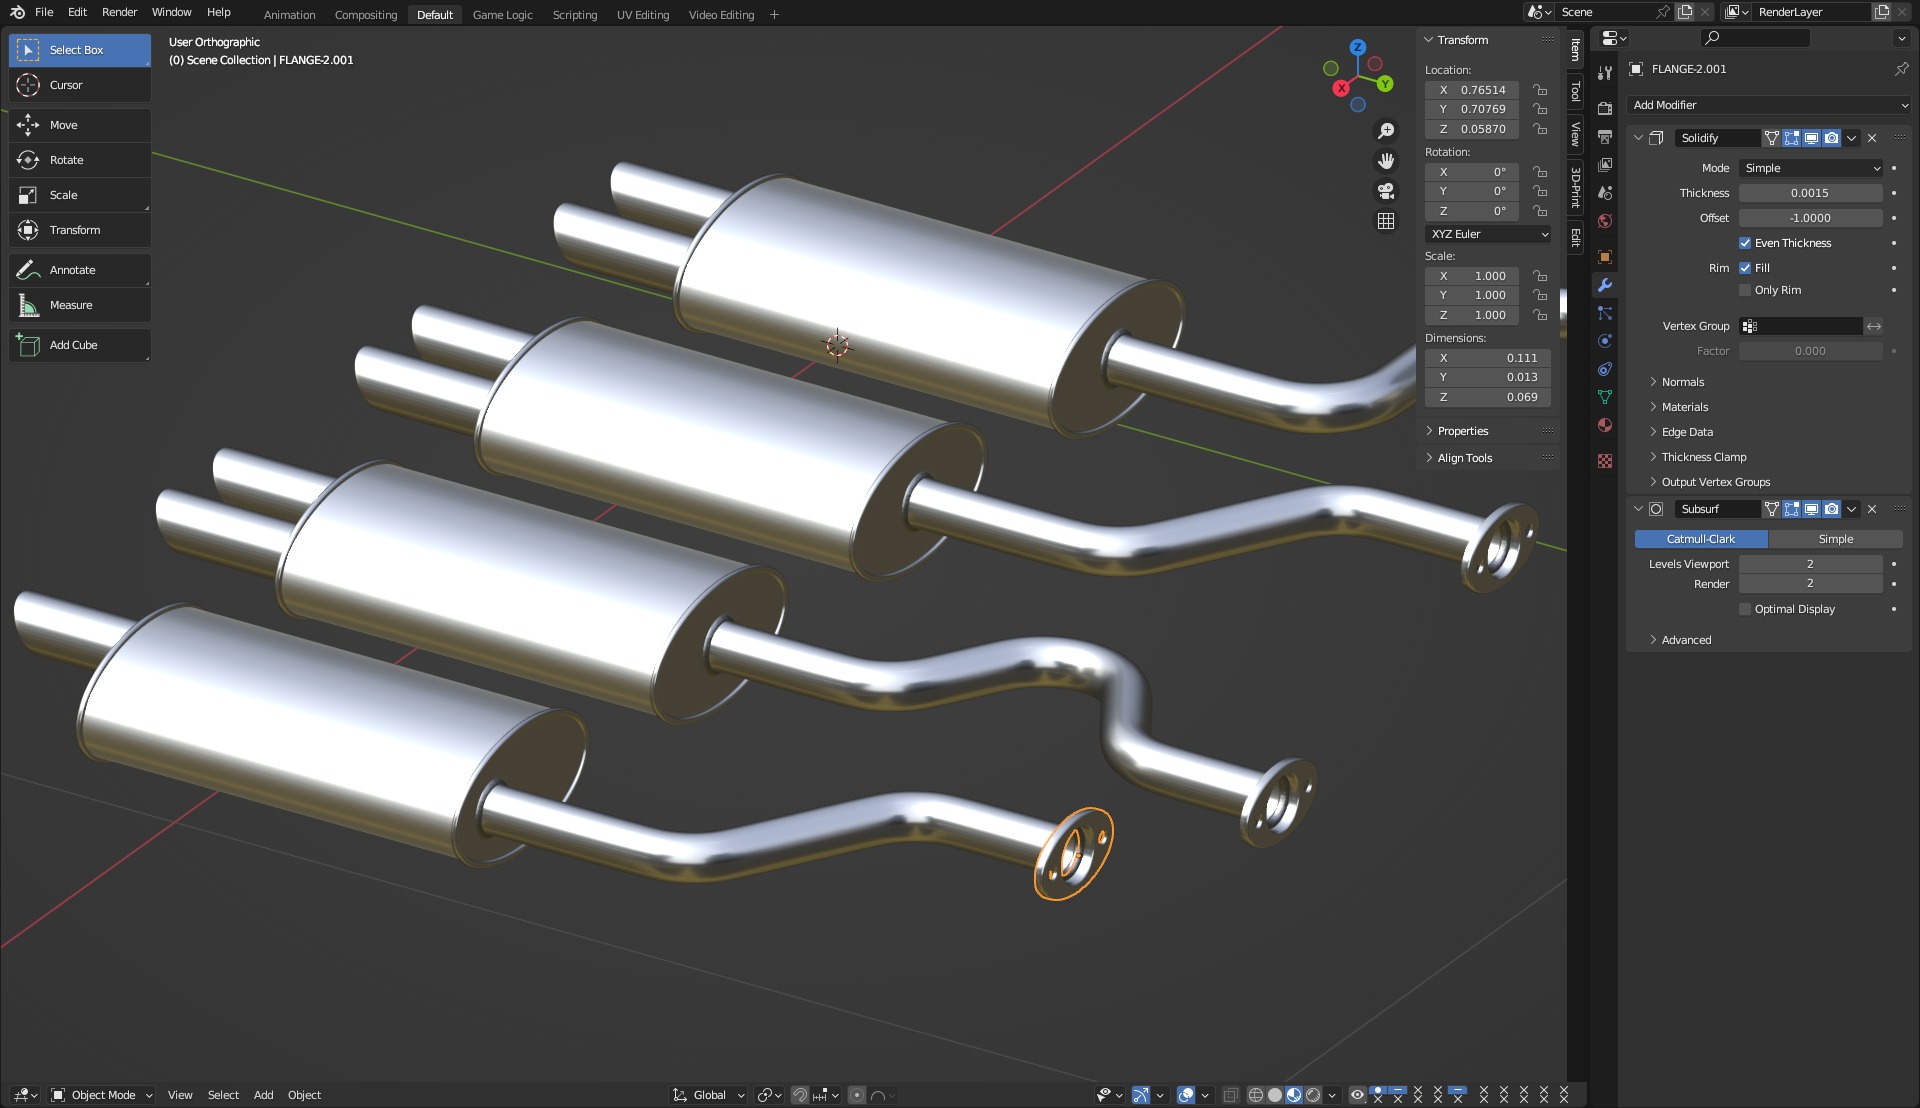Open Solidify Mode Simple dropdown
1920x1108 pixels.
(x=1811, y=168)
